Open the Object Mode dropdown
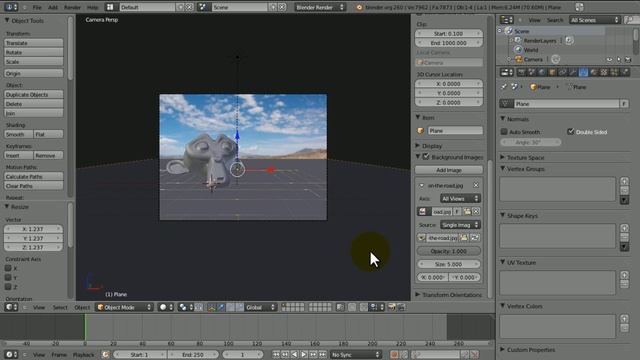Screen dimensions: 640x360 click(x=124, y=307)
